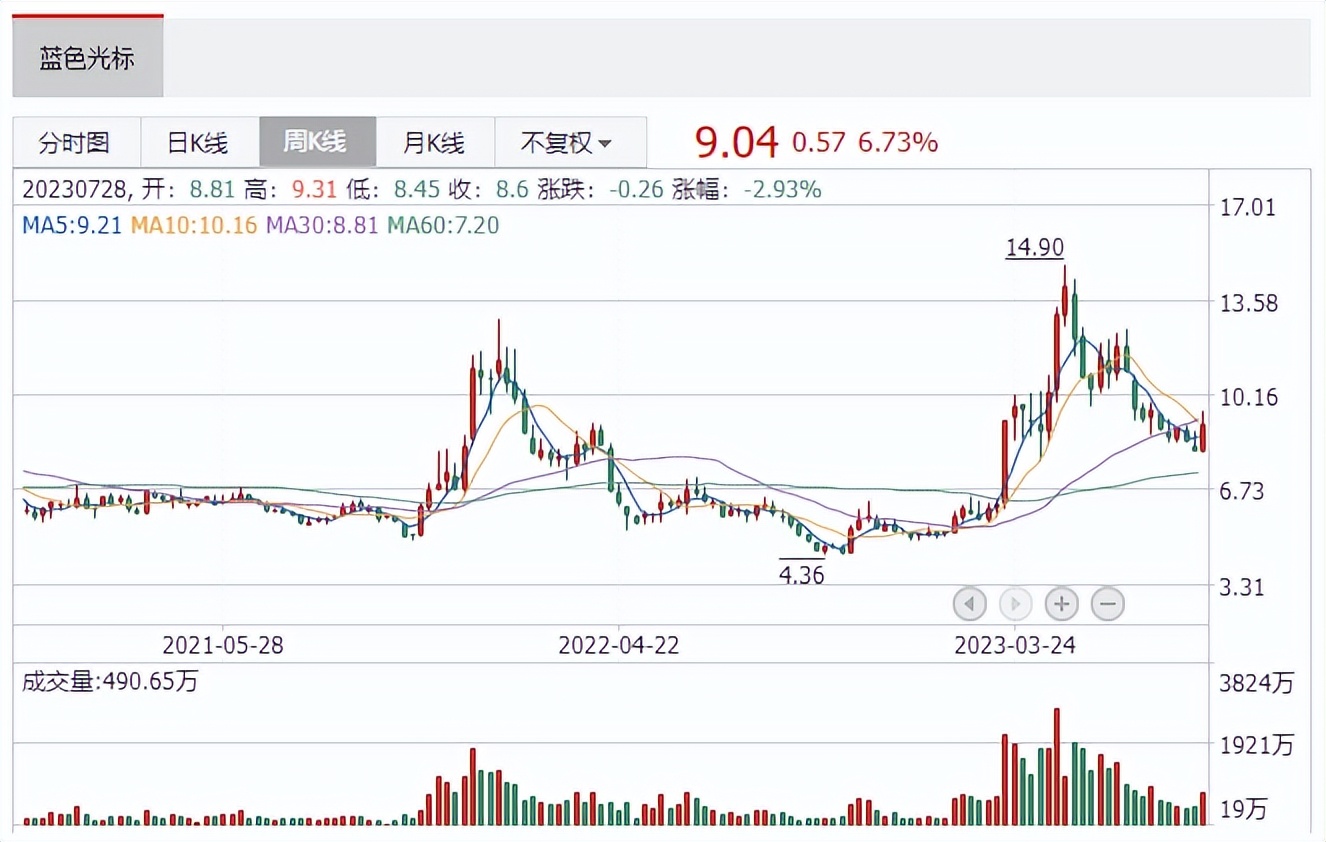Click the current price 9.04
The image size is (1326, 842).
tap(736, 143)
